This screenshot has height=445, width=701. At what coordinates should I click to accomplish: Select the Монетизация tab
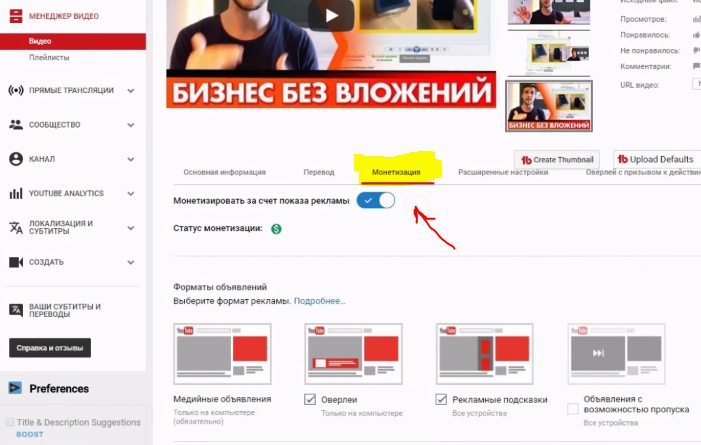[x=396, y=172]
